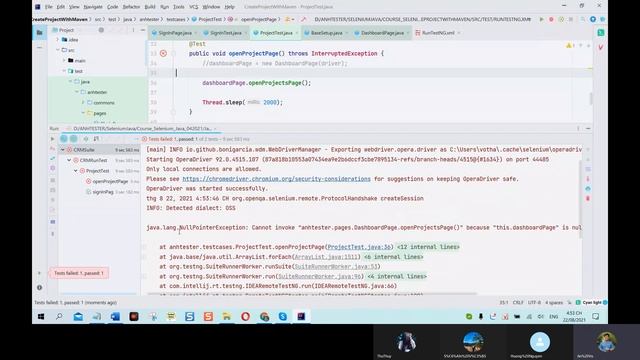Click the CRLF line separator status item

click(x=518, y=302)
